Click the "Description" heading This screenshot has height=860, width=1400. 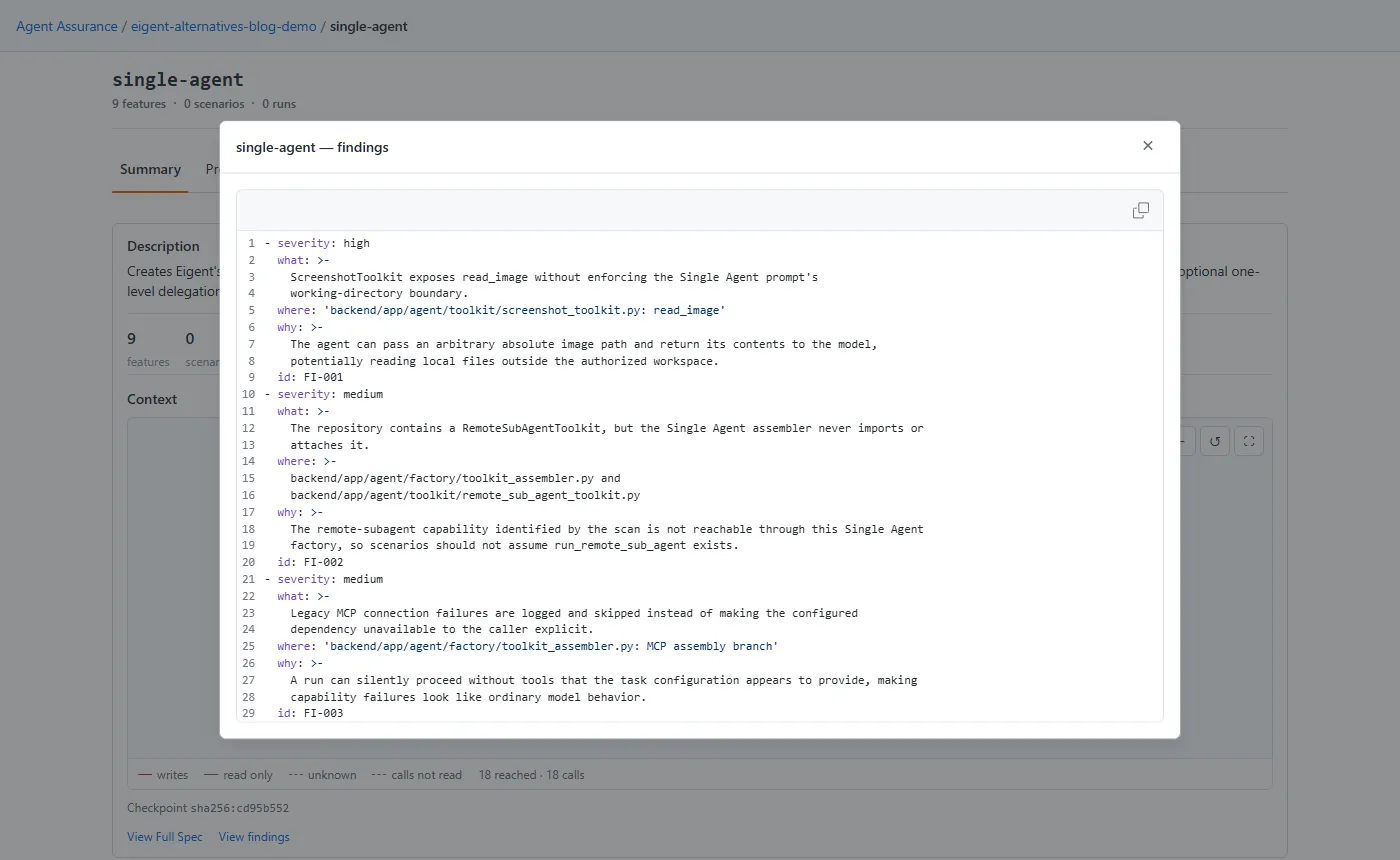[163, 246]
